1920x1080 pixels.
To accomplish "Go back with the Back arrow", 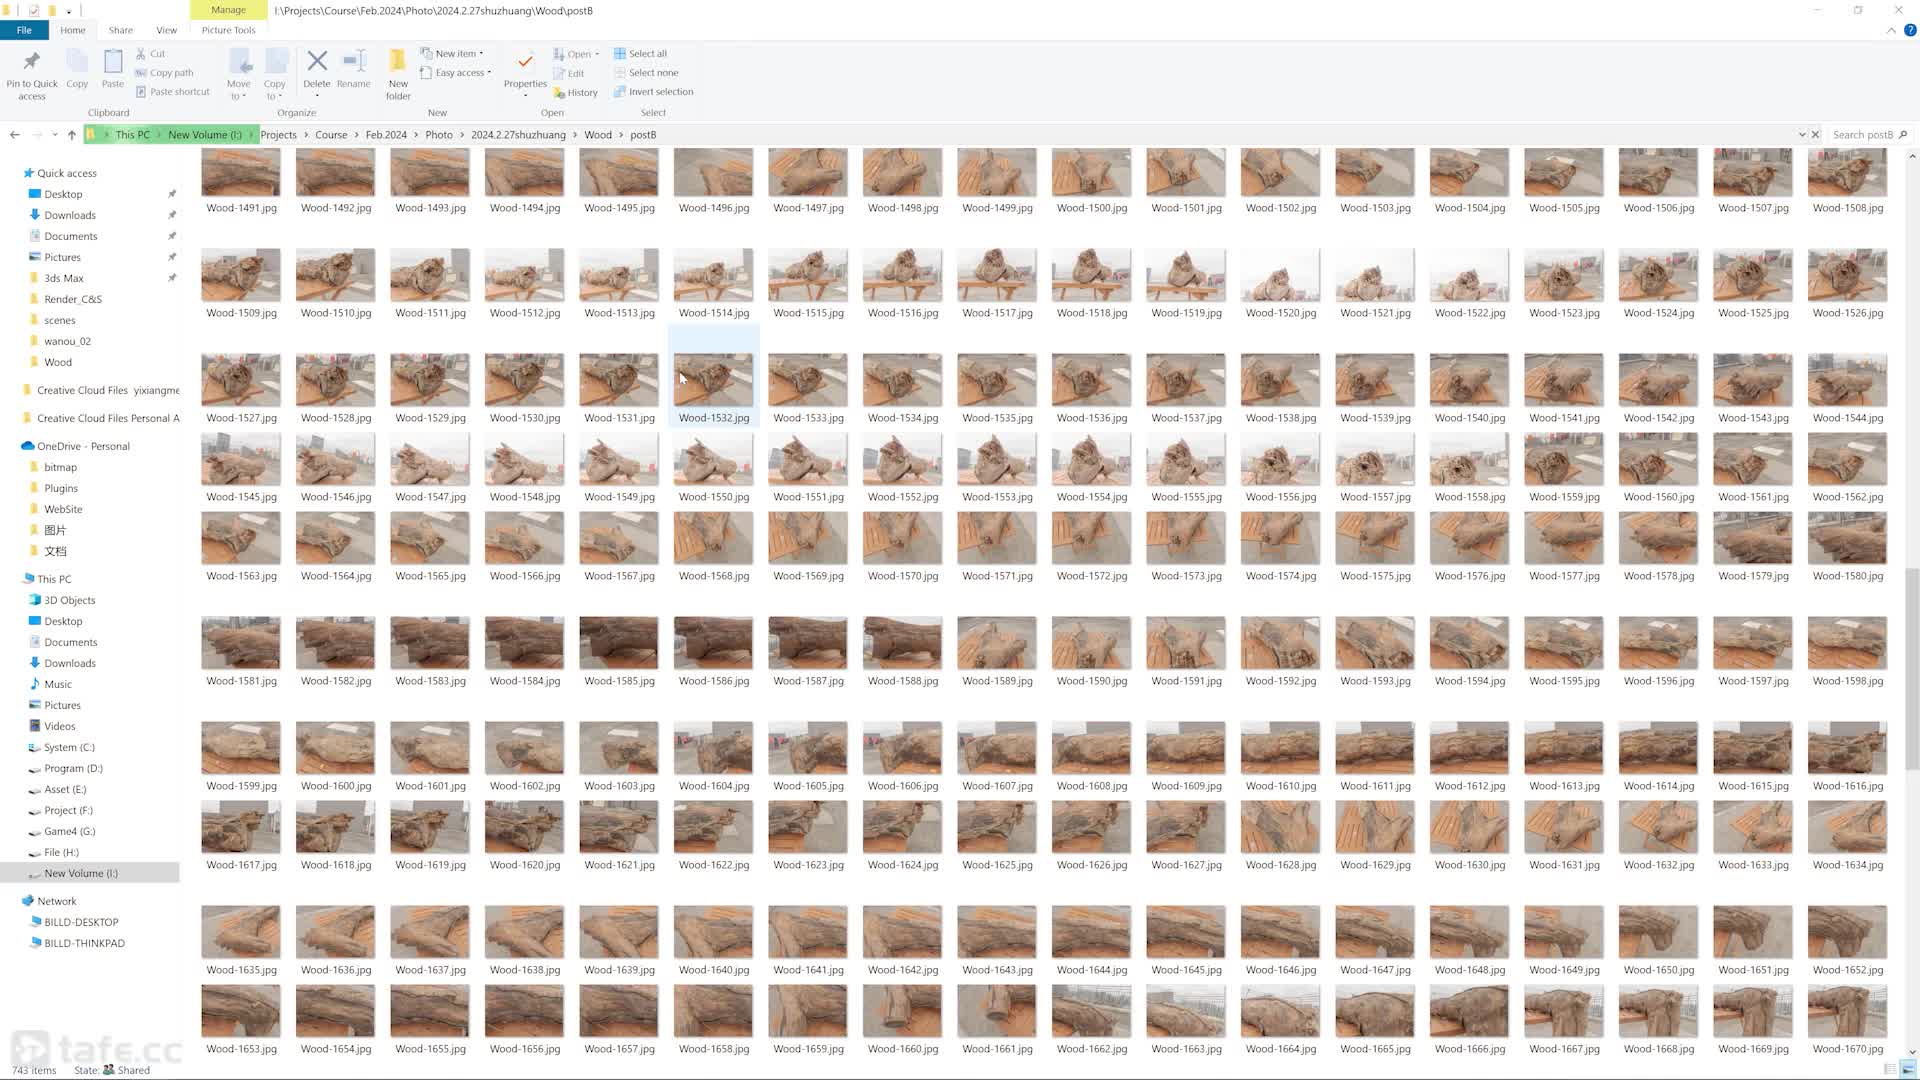I will pyautogui.click(x=14, y=135).
